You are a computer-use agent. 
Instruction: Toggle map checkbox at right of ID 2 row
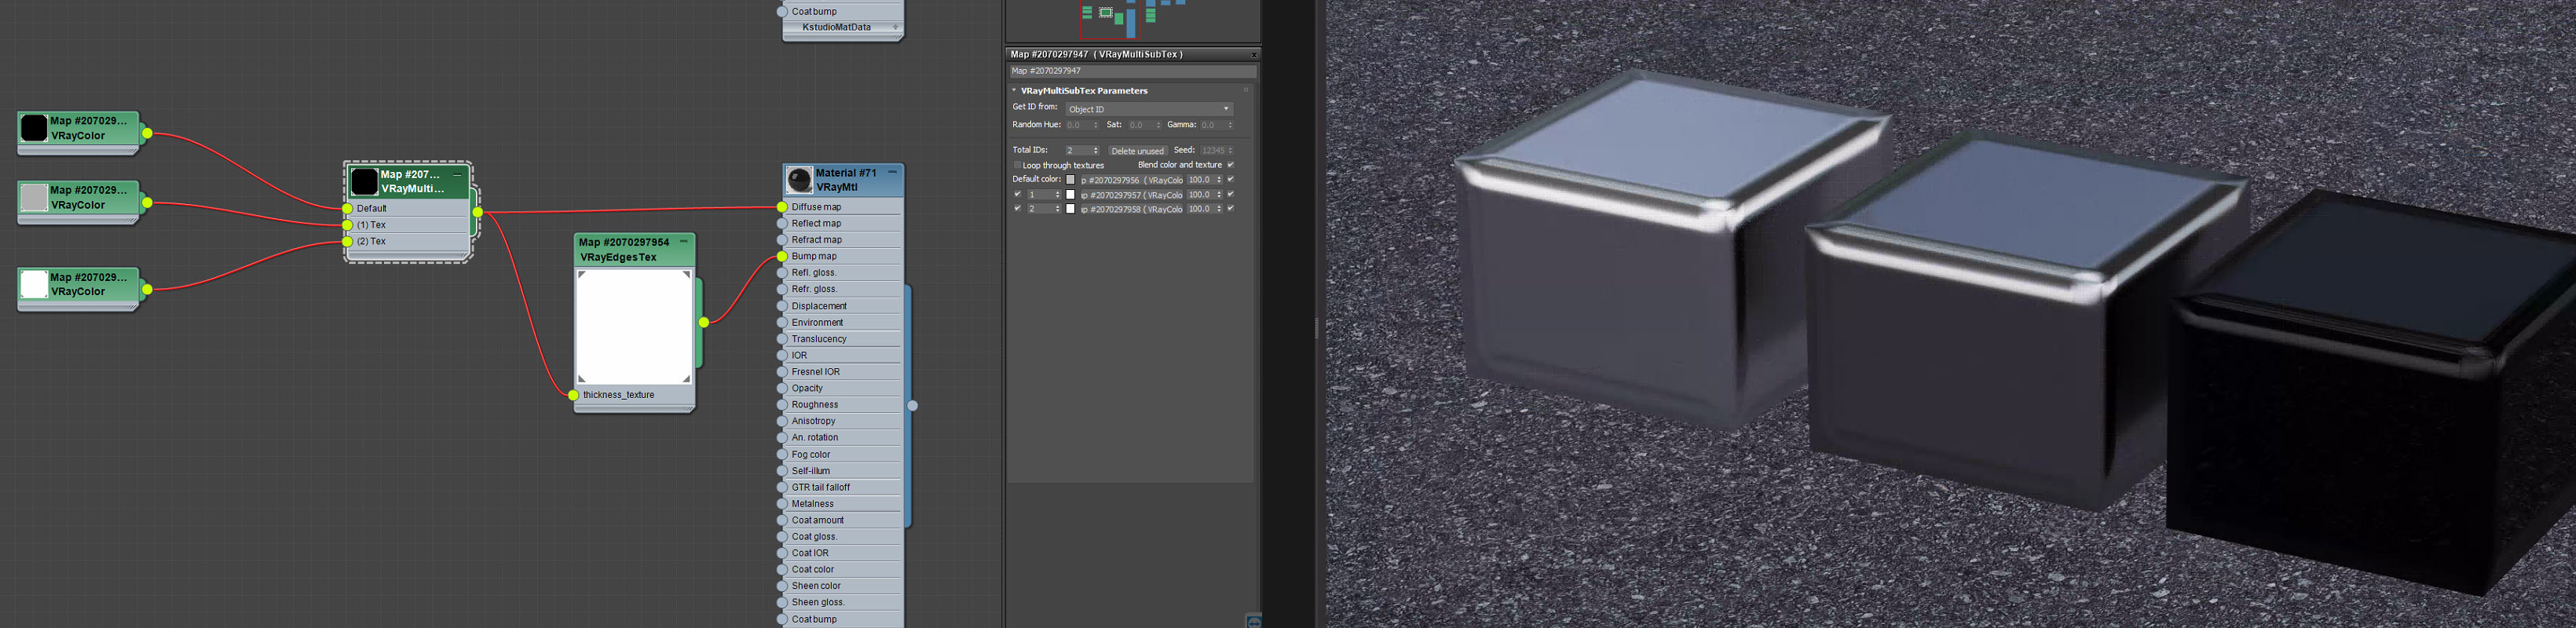point(1230,208)
